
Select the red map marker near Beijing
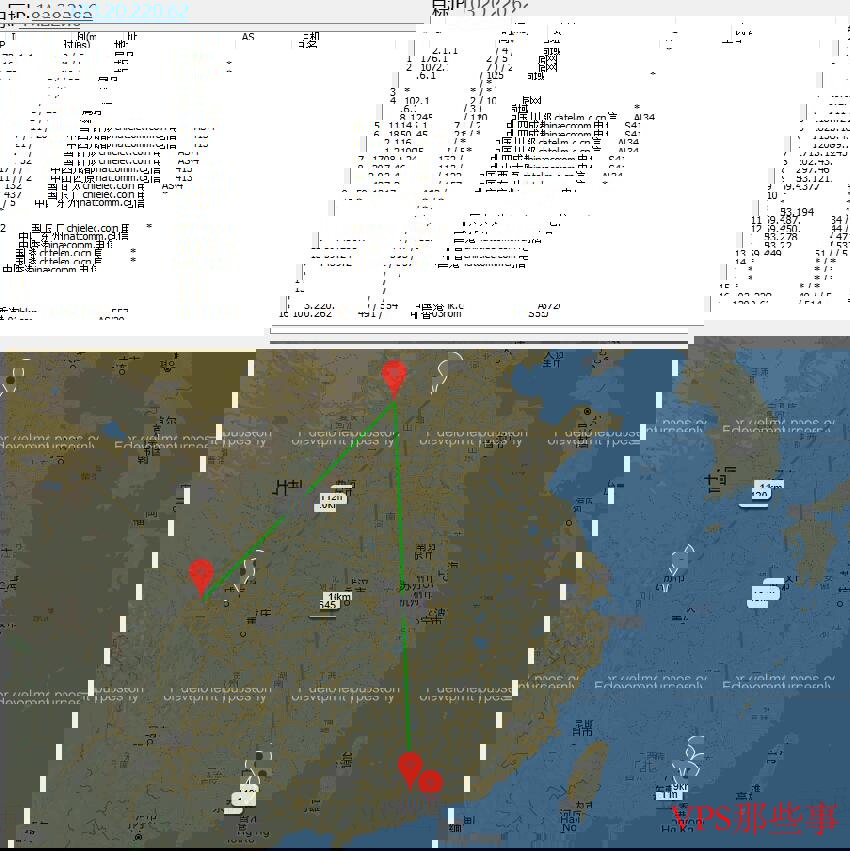pyautogui.click(x=395, y=375)
